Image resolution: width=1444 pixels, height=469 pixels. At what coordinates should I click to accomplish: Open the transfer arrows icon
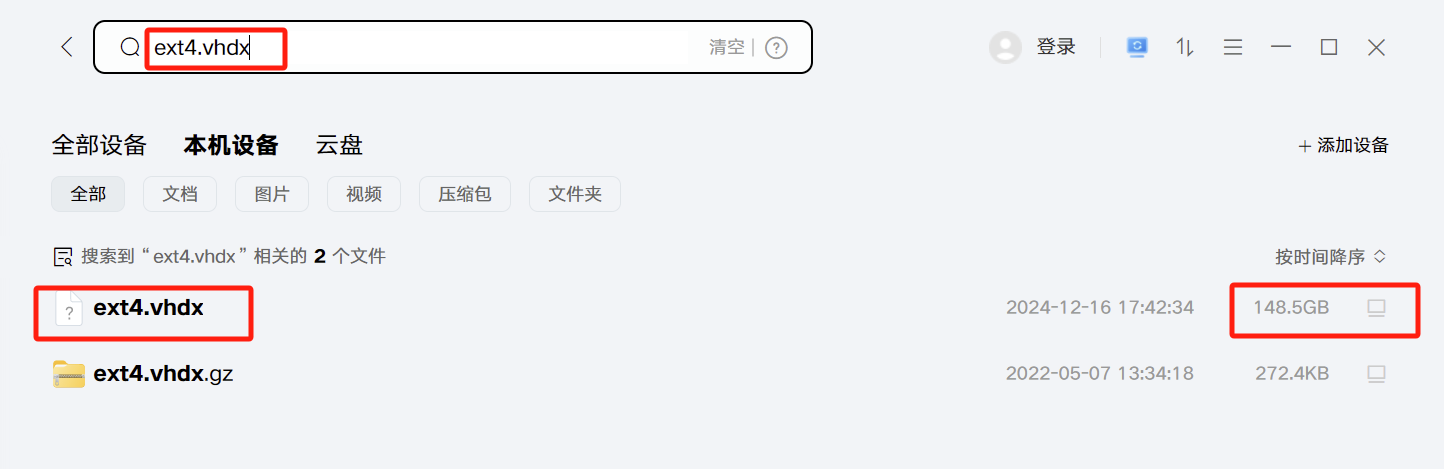tap(1185, 47)
